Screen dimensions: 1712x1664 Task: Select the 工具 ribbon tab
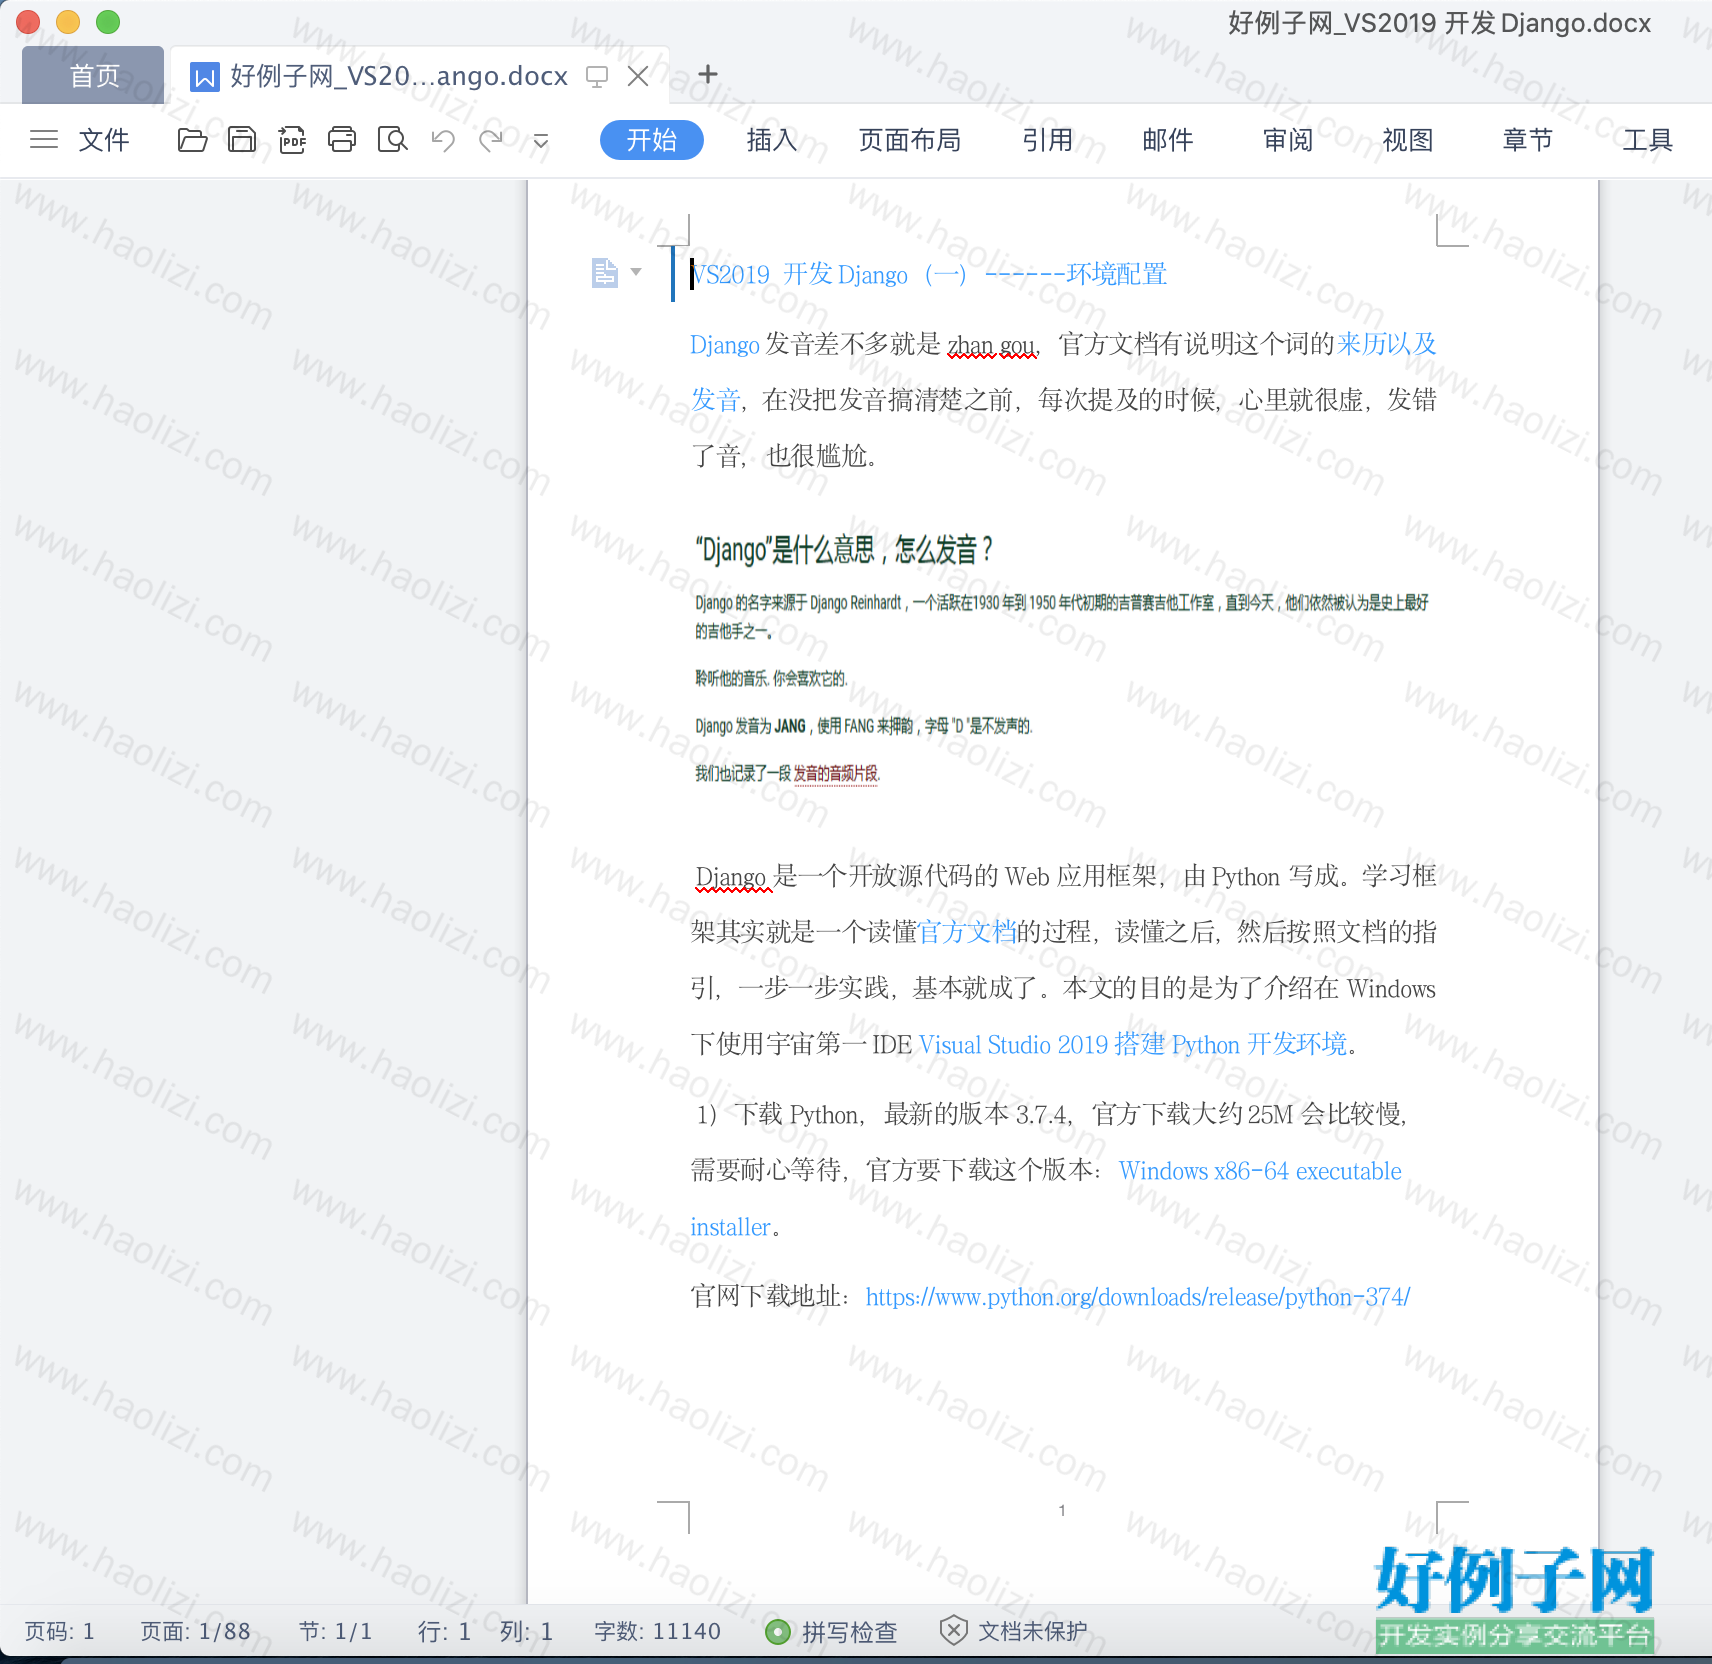(x=1648, y=140)
